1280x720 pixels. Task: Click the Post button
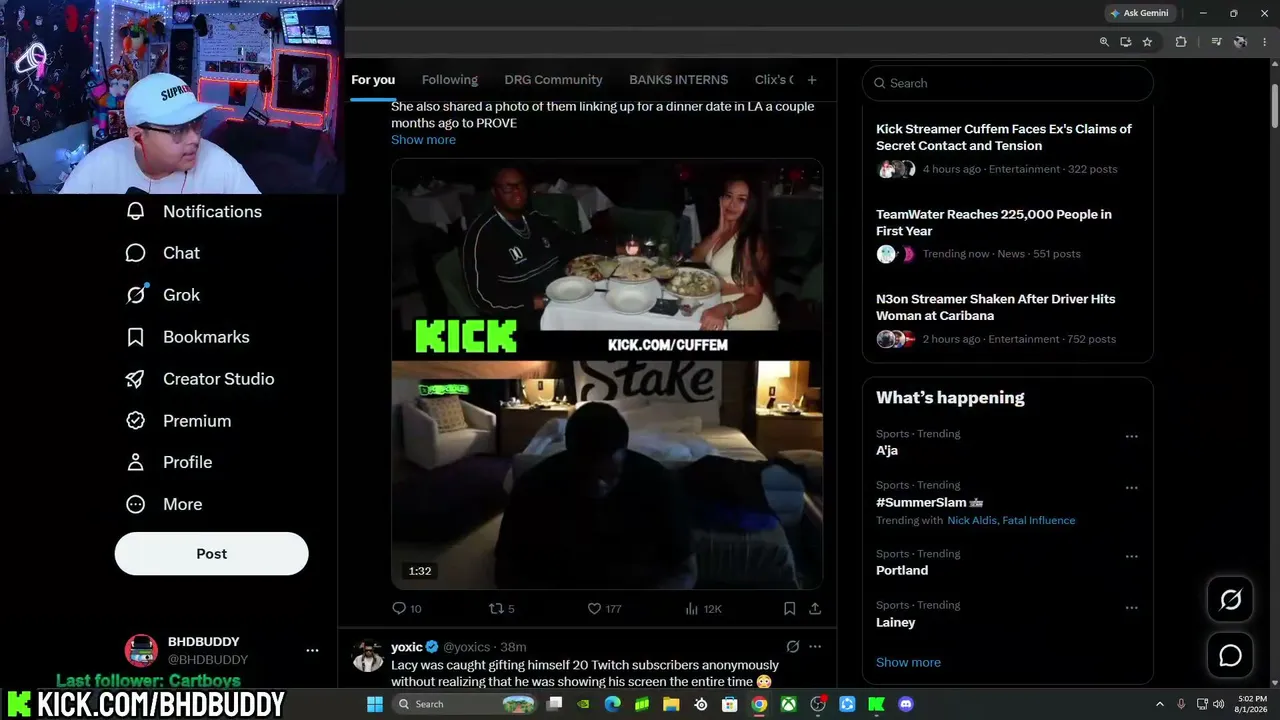pyautogui.click(x=212, y=554)
